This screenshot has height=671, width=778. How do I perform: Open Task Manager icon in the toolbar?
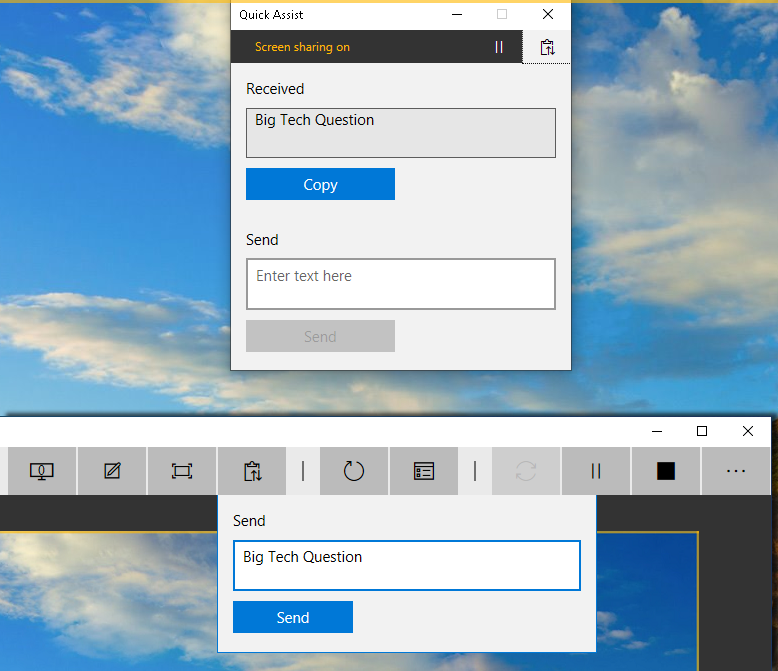[x=424, y=471]
